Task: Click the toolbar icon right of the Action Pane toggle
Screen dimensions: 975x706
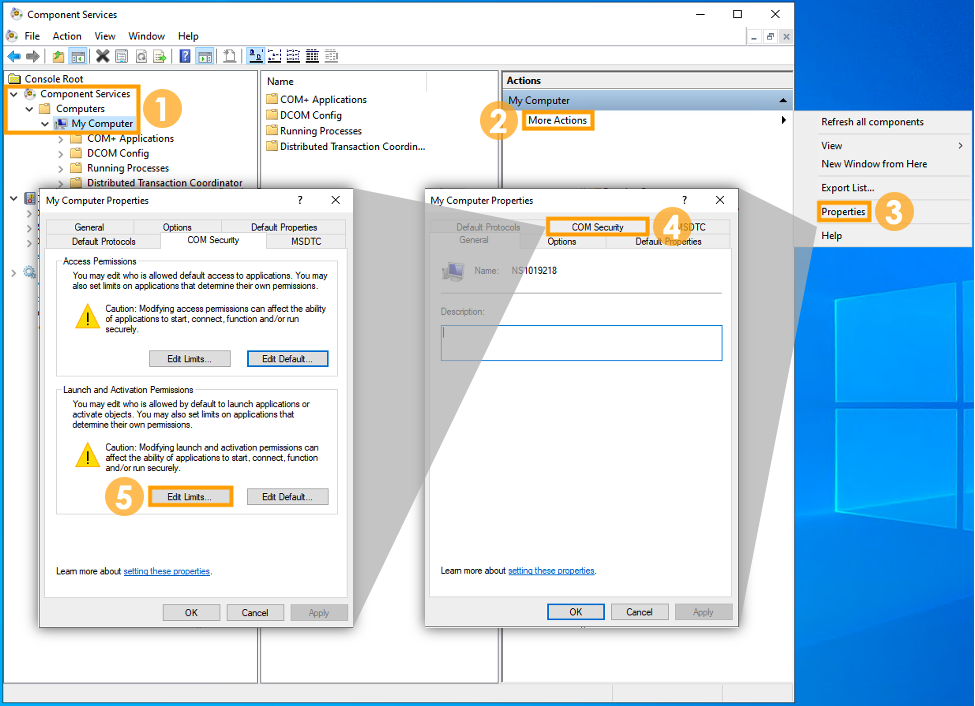Action: (x=229, y=57)
